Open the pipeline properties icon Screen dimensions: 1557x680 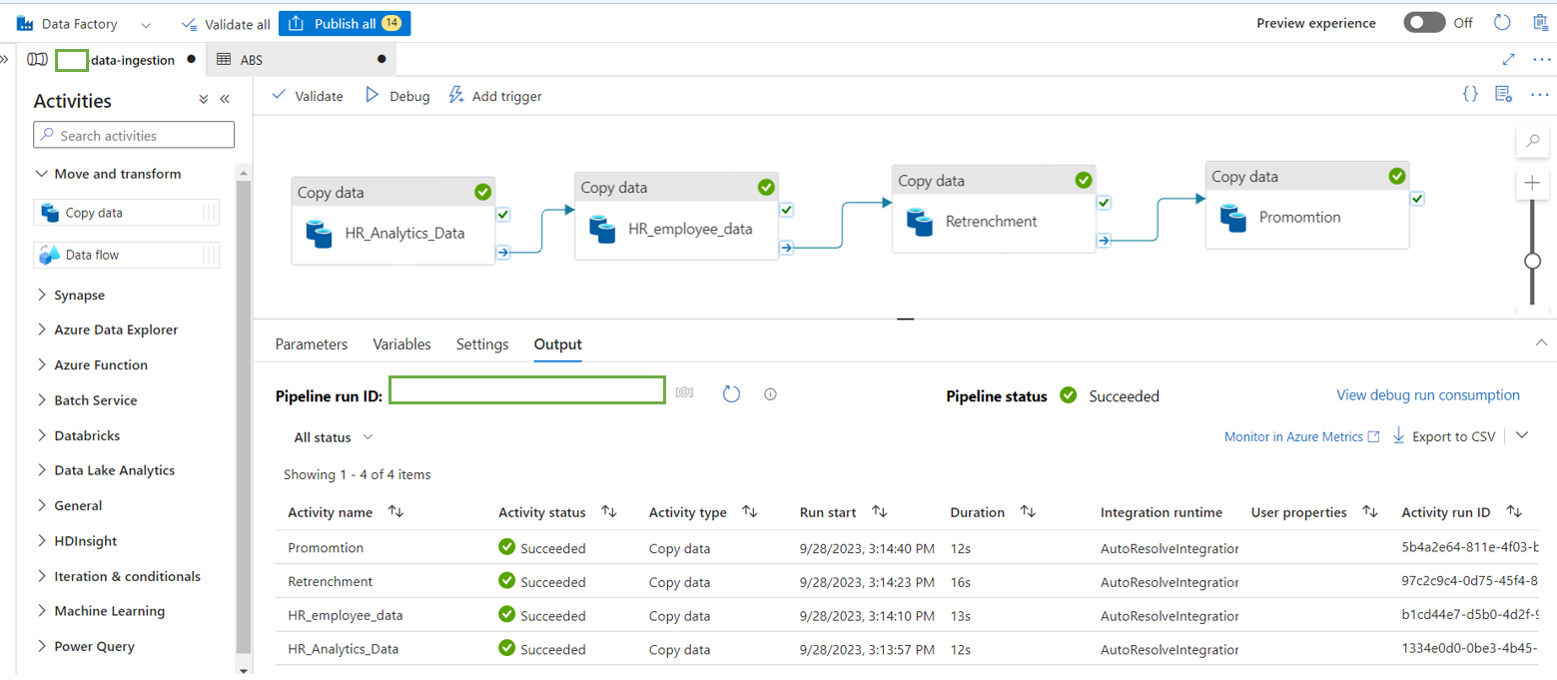click(x=1503, y=94)
